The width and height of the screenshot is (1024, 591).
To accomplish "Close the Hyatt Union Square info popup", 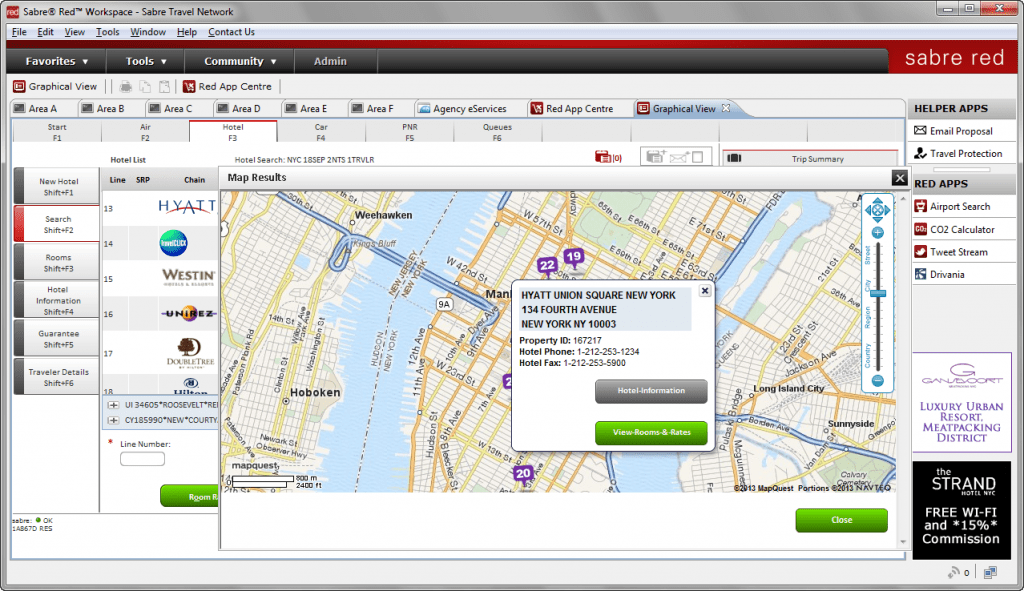I will pyautogui.click(x=705, y=291).
